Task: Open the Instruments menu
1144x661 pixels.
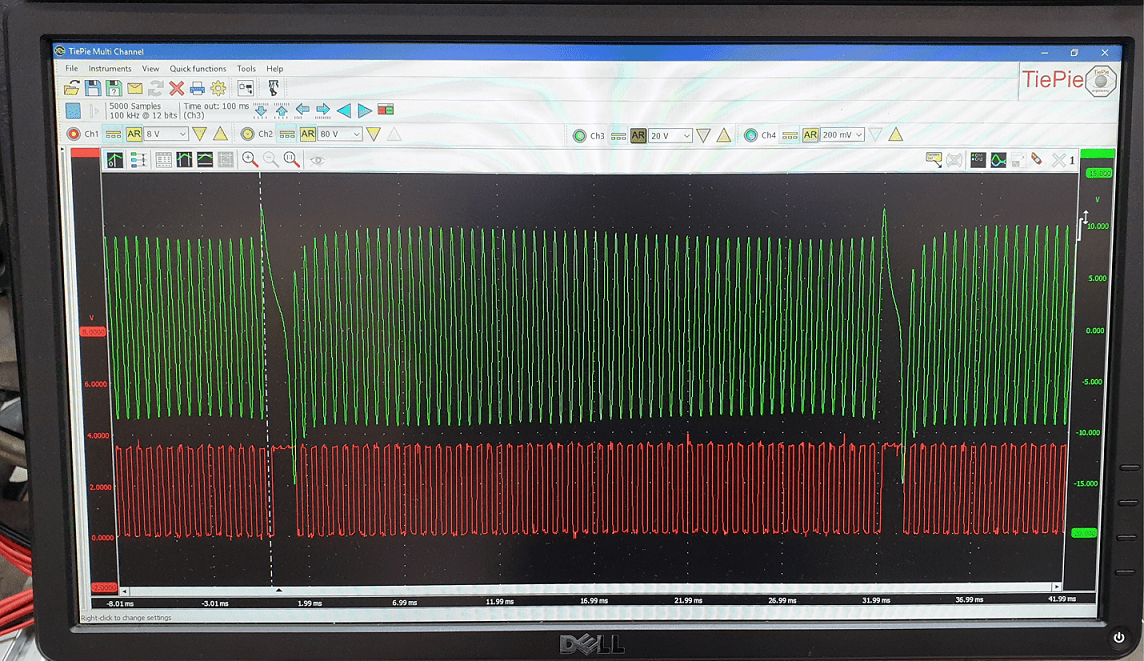Action: coord(110,69)
